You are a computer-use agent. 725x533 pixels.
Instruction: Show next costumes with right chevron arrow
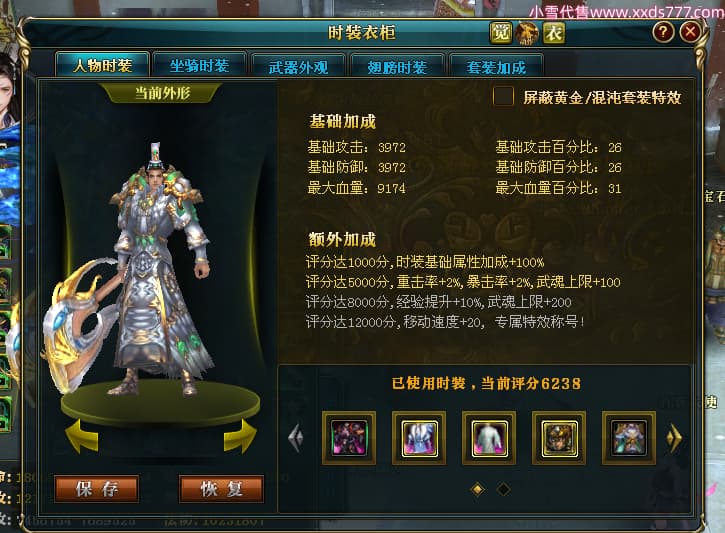point(674,437)
